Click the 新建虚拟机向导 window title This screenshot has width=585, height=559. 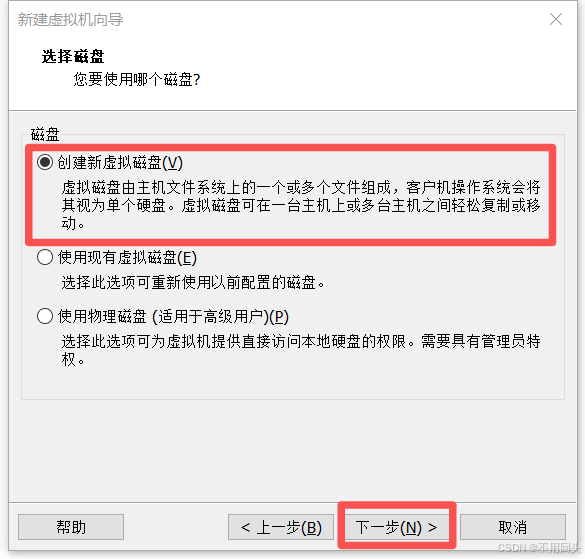pyautogui.click(x=70, y=19)
